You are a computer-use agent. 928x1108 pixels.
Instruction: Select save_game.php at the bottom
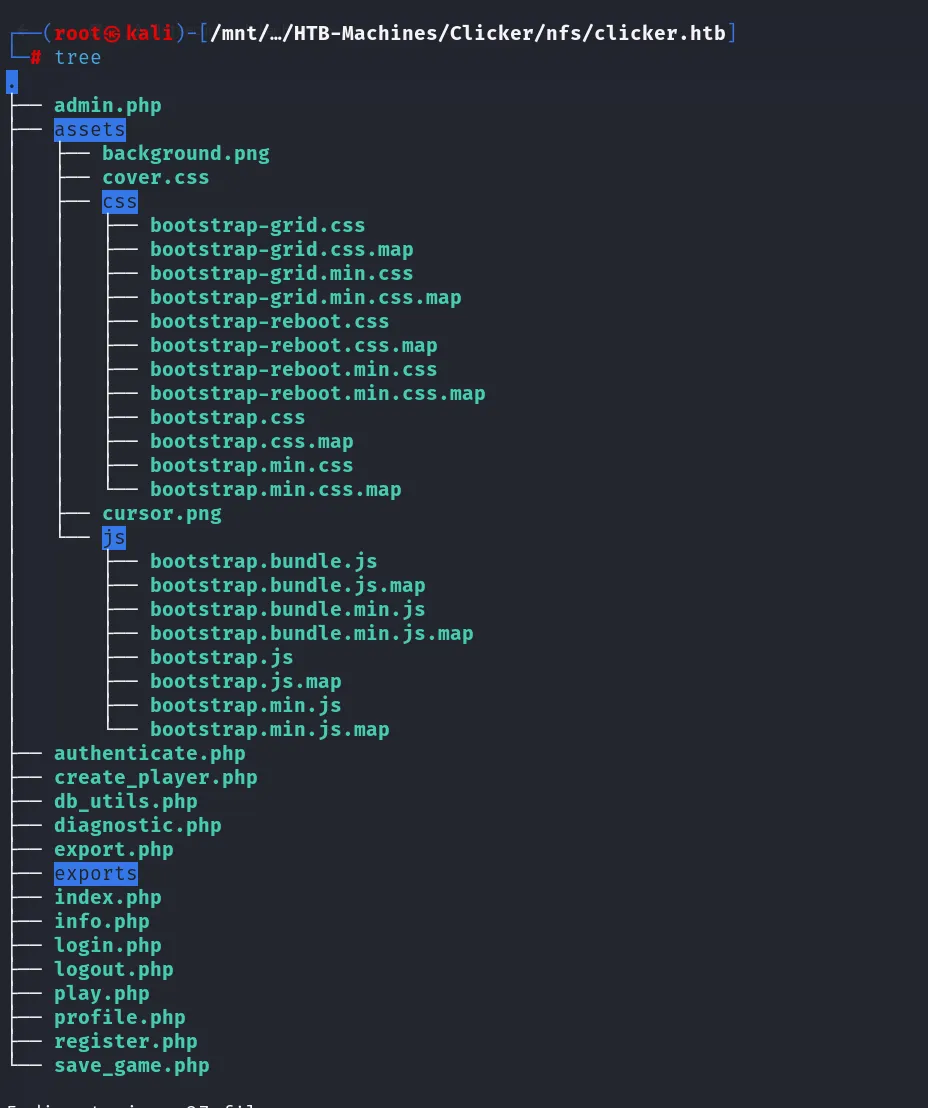pos(131,1066)
